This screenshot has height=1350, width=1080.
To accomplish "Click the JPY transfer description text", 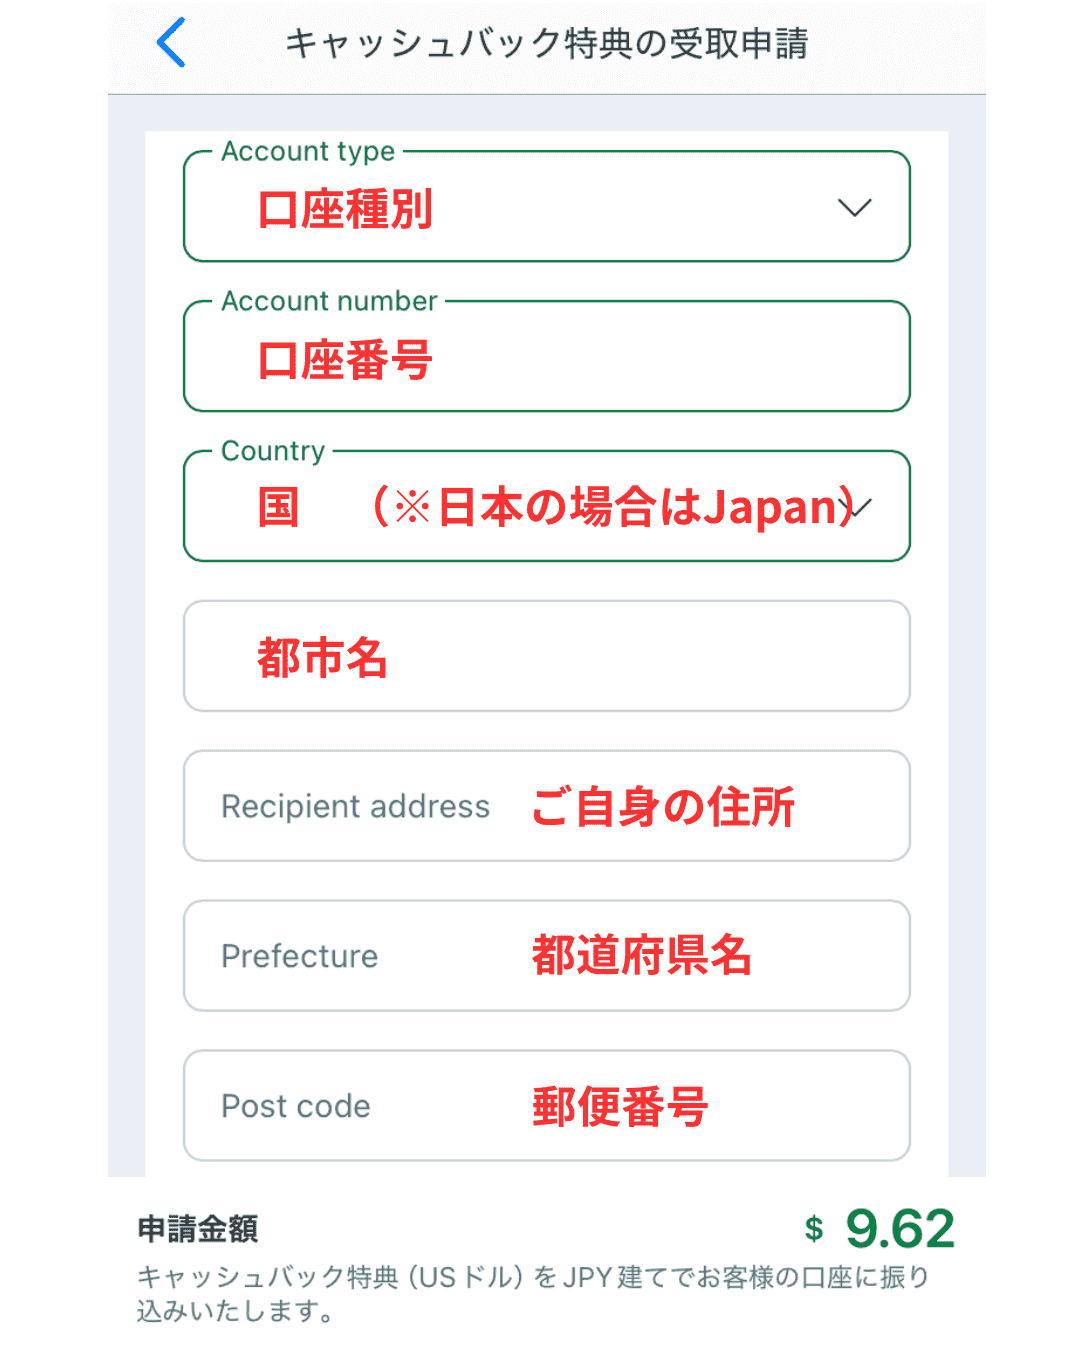I will pyautogui.click(x=533, y=1293).
